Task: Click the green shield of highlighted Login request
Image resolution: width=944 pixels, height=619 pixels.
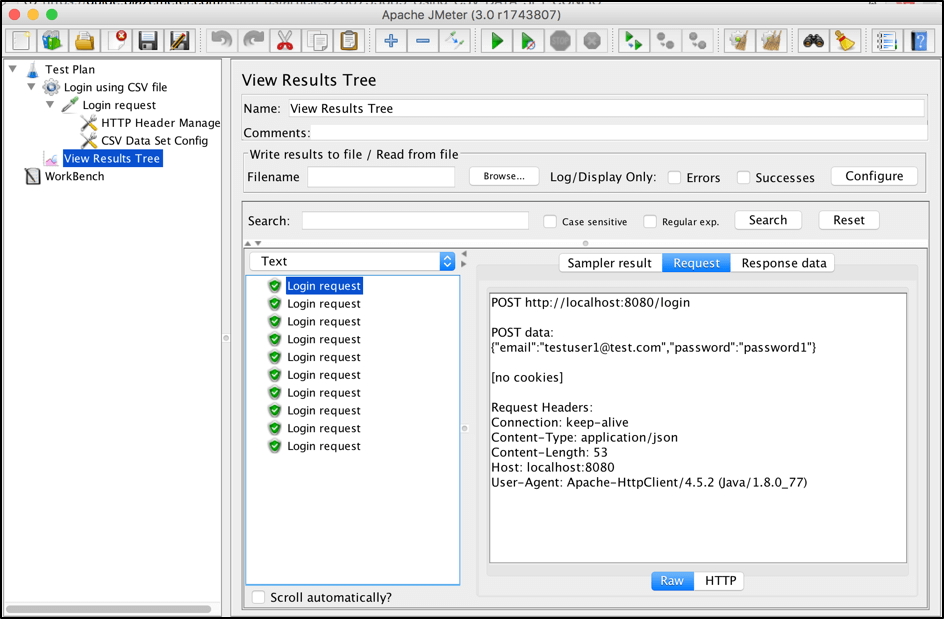Action: [275, 285]
